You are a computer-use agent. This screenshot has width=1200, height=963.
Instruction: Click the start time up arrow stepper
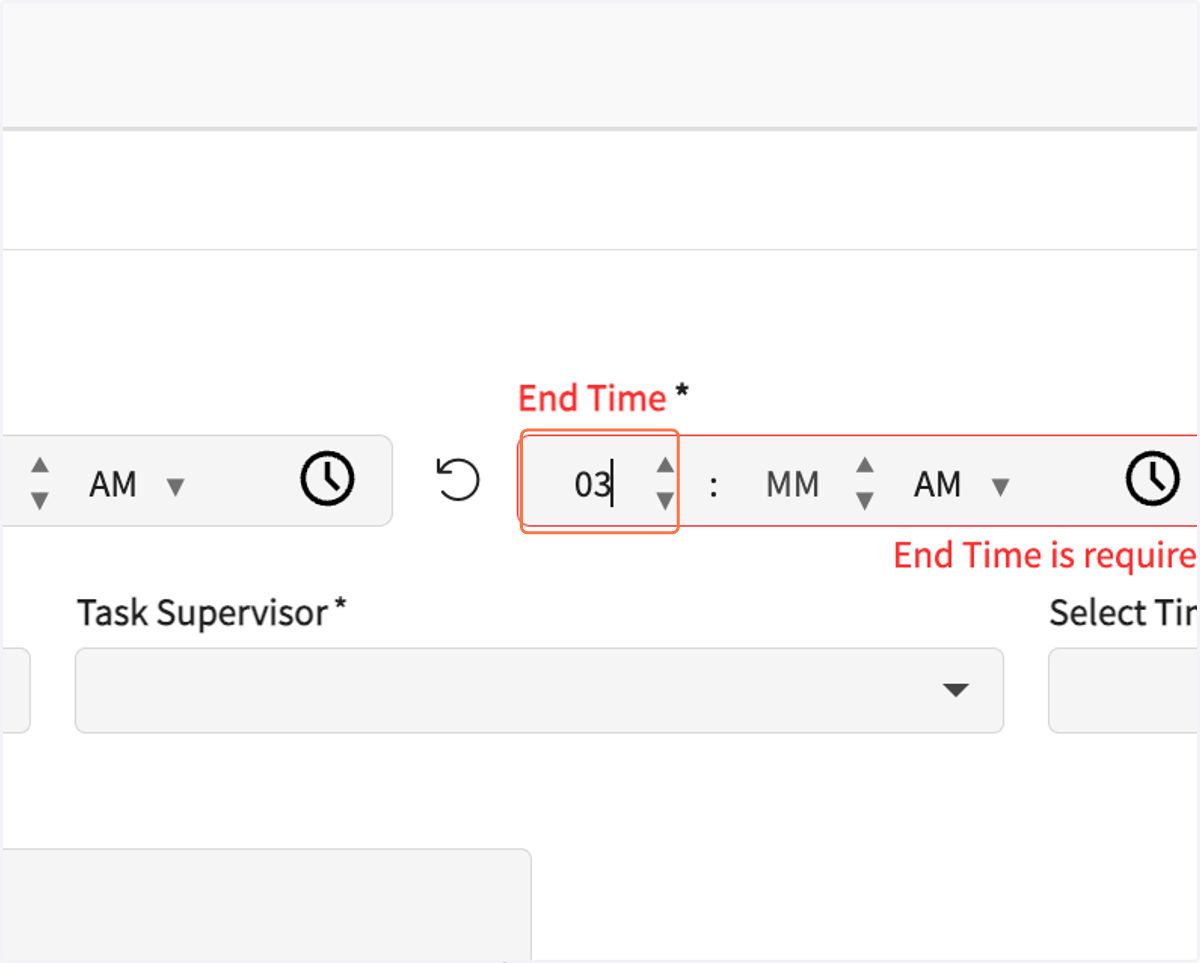(39, 465)
